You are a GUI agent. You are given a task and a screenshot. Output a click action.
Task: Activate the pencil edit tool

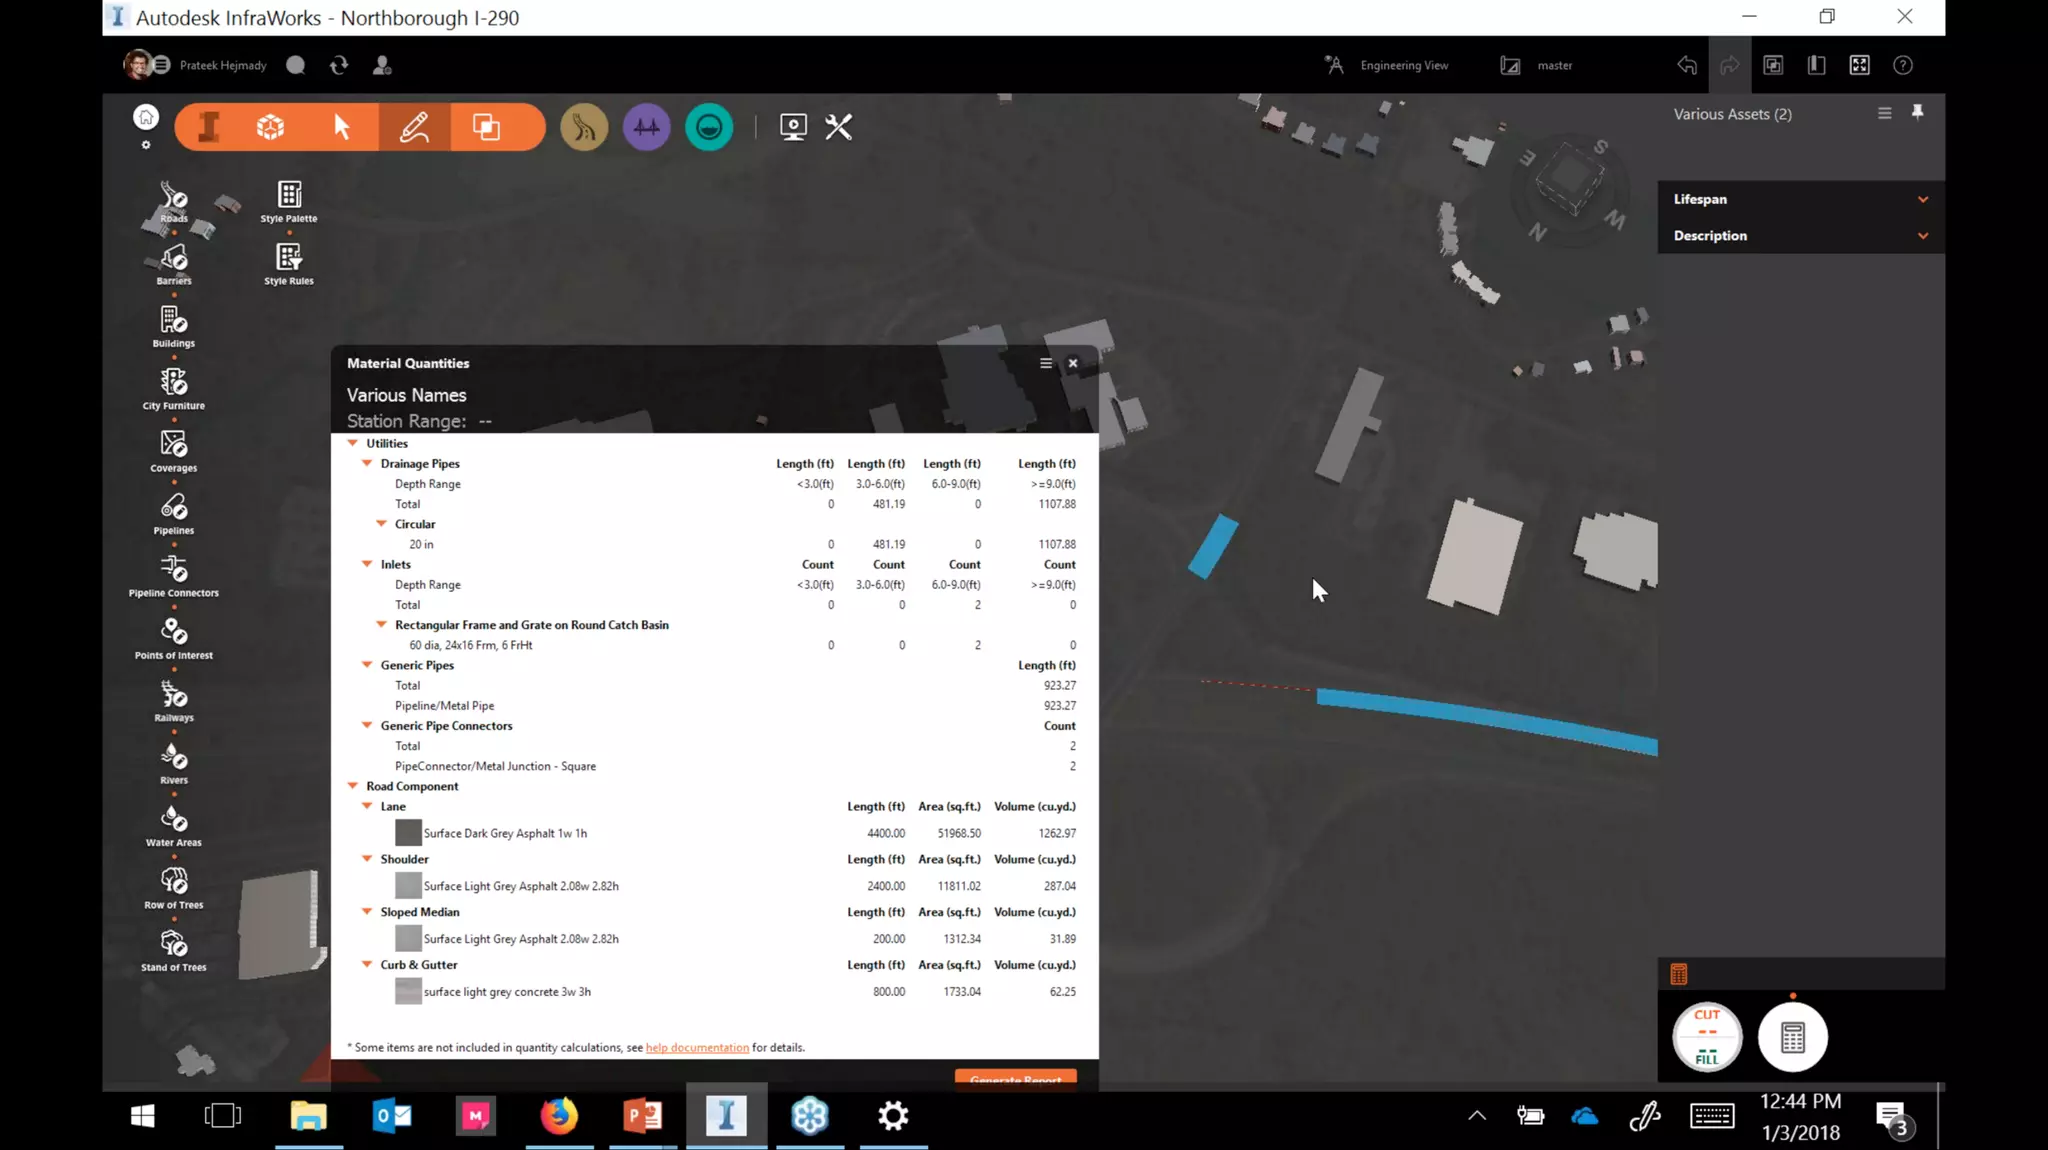coord(414,127)
